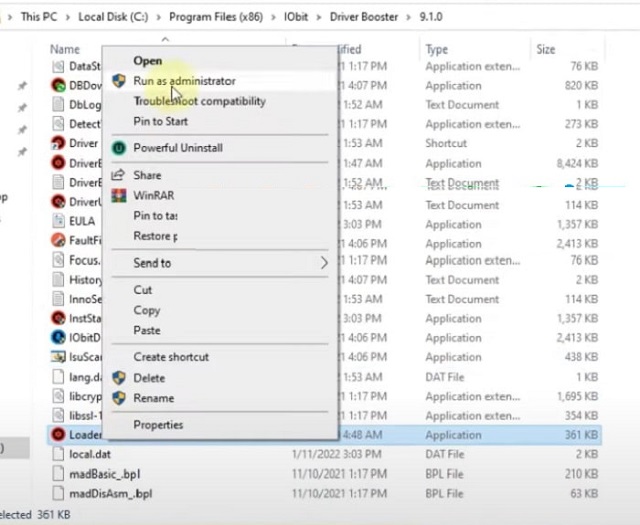
Task: Open chevron after Local Disk (C:) in path
Action: [159, 18]
